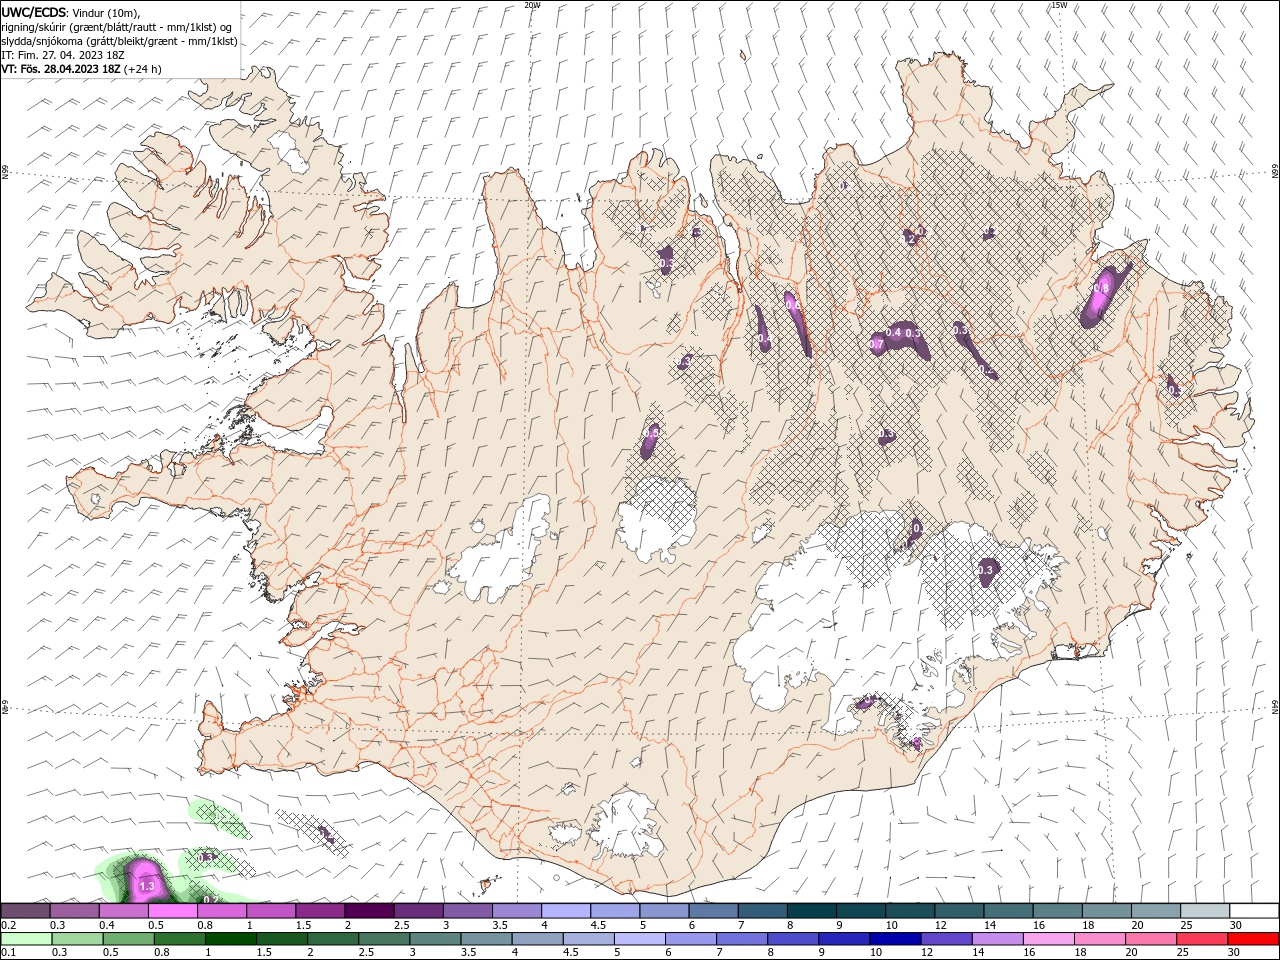Click the '0.8' precipitation value in the east
The image size is (1280, 960).
click(x=1102, y=288)
